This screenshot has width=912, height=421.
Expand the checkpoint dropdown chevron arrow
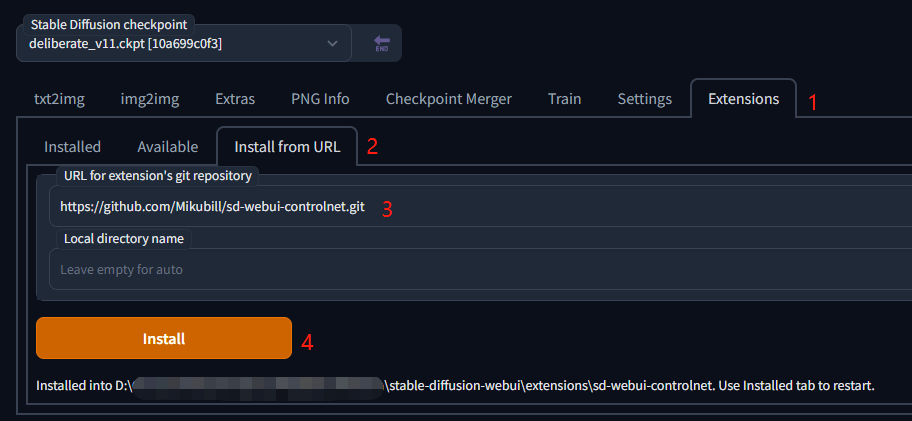(333, 44)
